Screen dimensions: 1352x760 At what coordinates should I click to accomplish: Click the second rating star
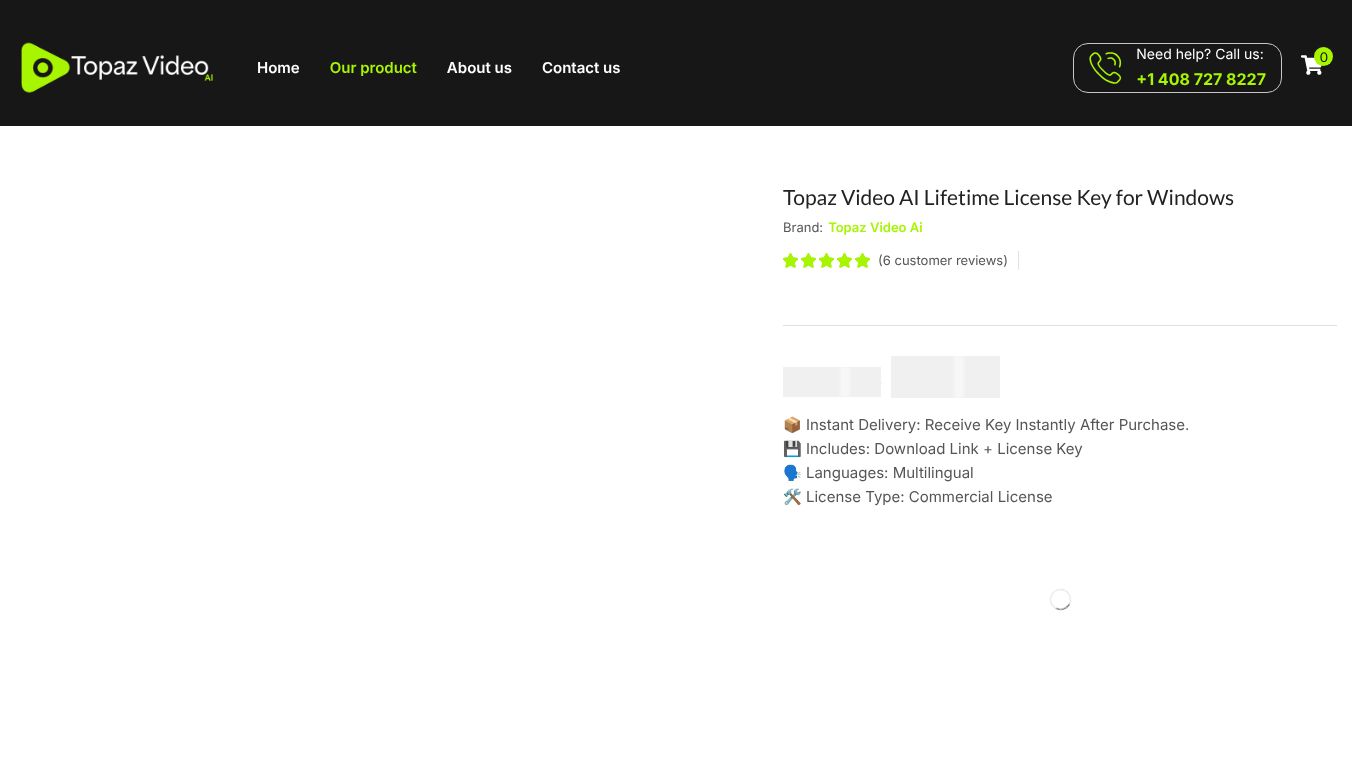(809, 260)
